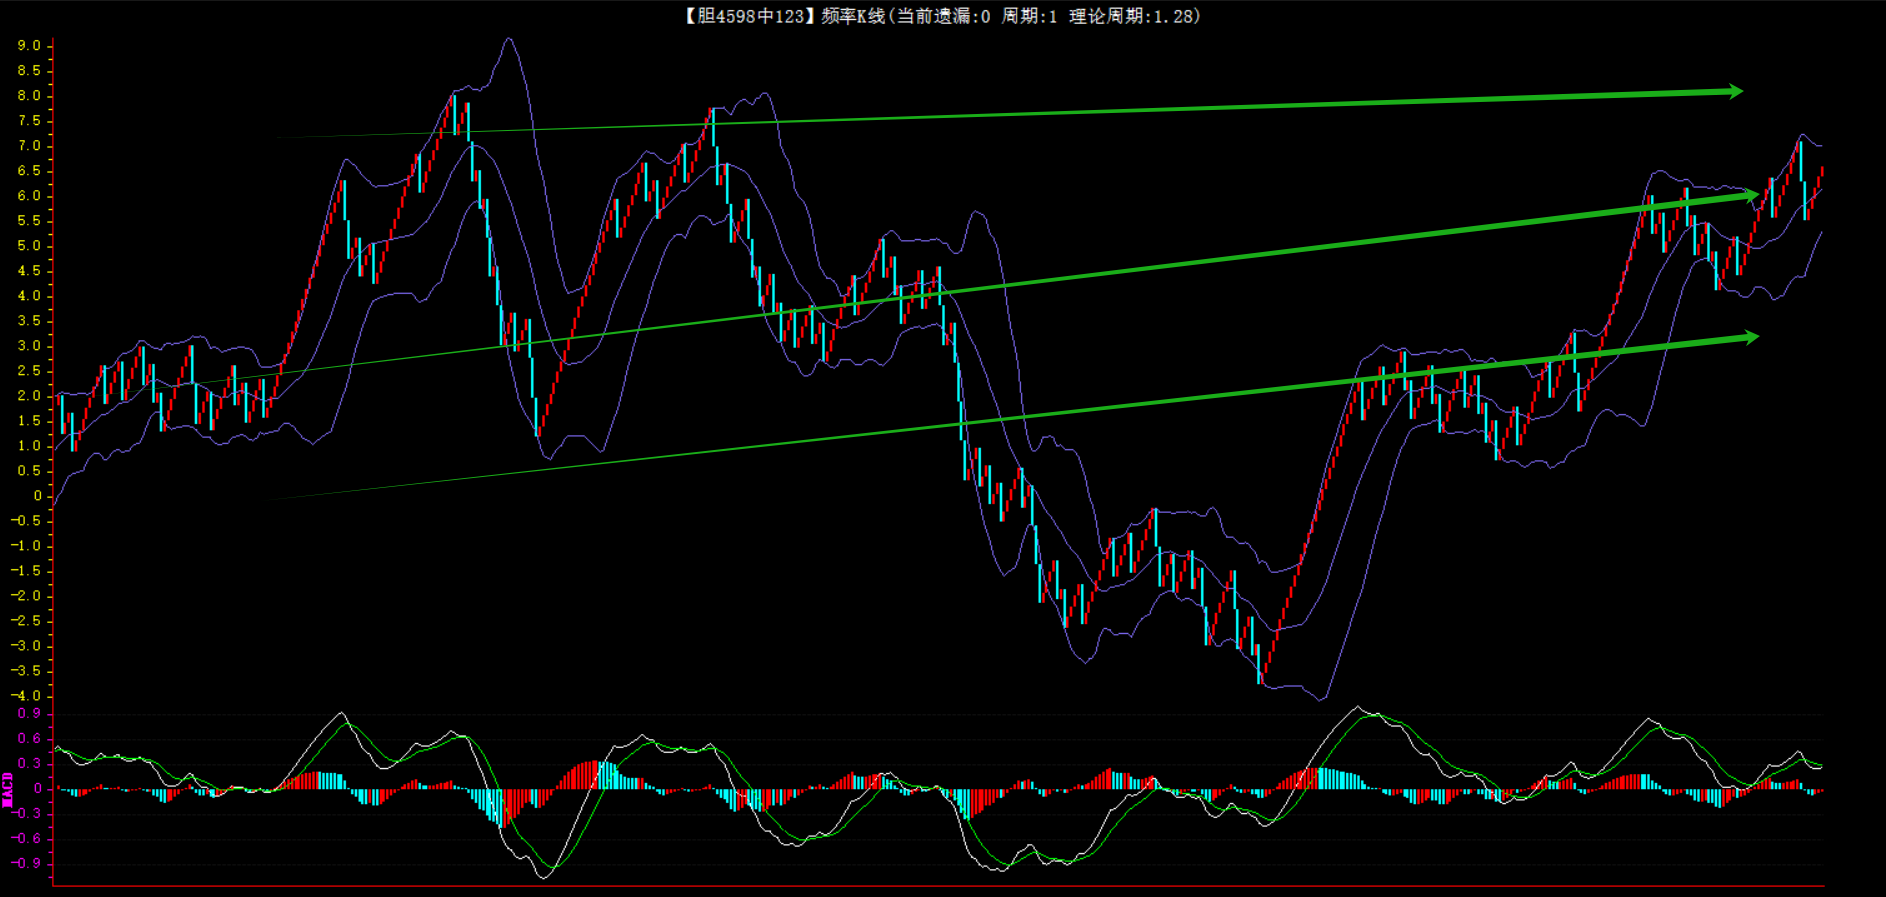Click the highest peak of the upper Bollinger band
The height and width of the screenshot is (897, 1886).
coord(509,40)
